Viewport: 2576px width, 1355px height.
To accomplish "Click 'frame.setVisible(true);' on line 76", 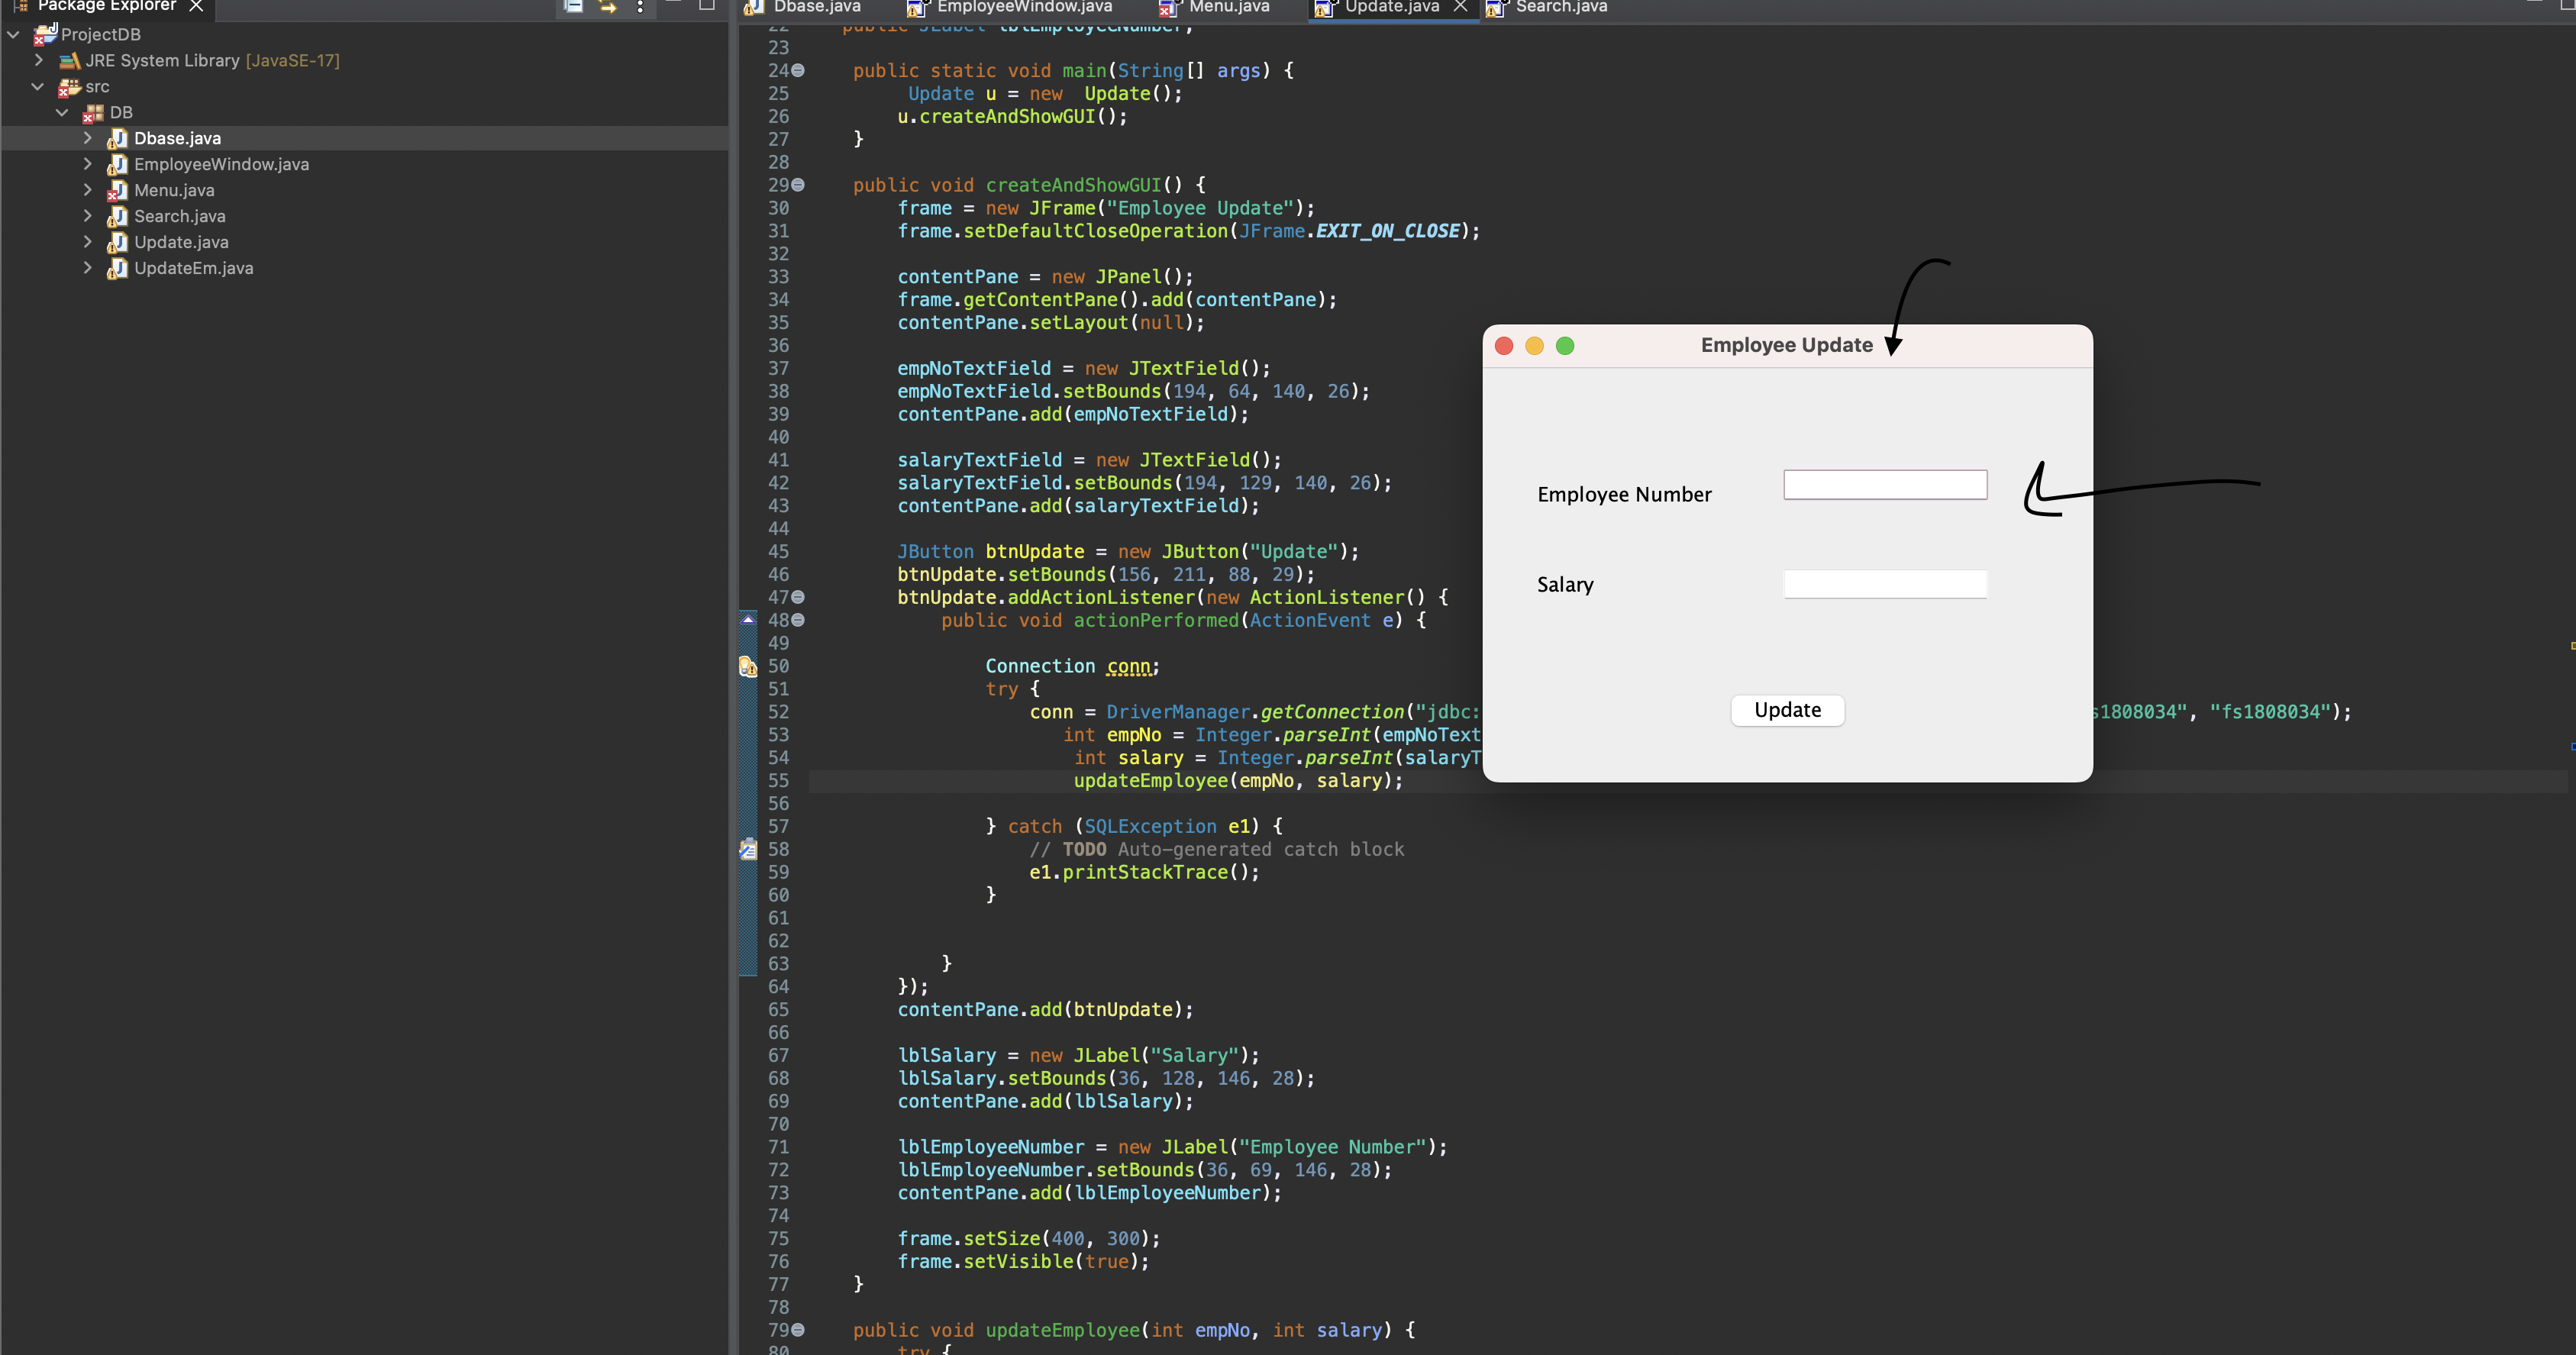I will 1023,1262.
